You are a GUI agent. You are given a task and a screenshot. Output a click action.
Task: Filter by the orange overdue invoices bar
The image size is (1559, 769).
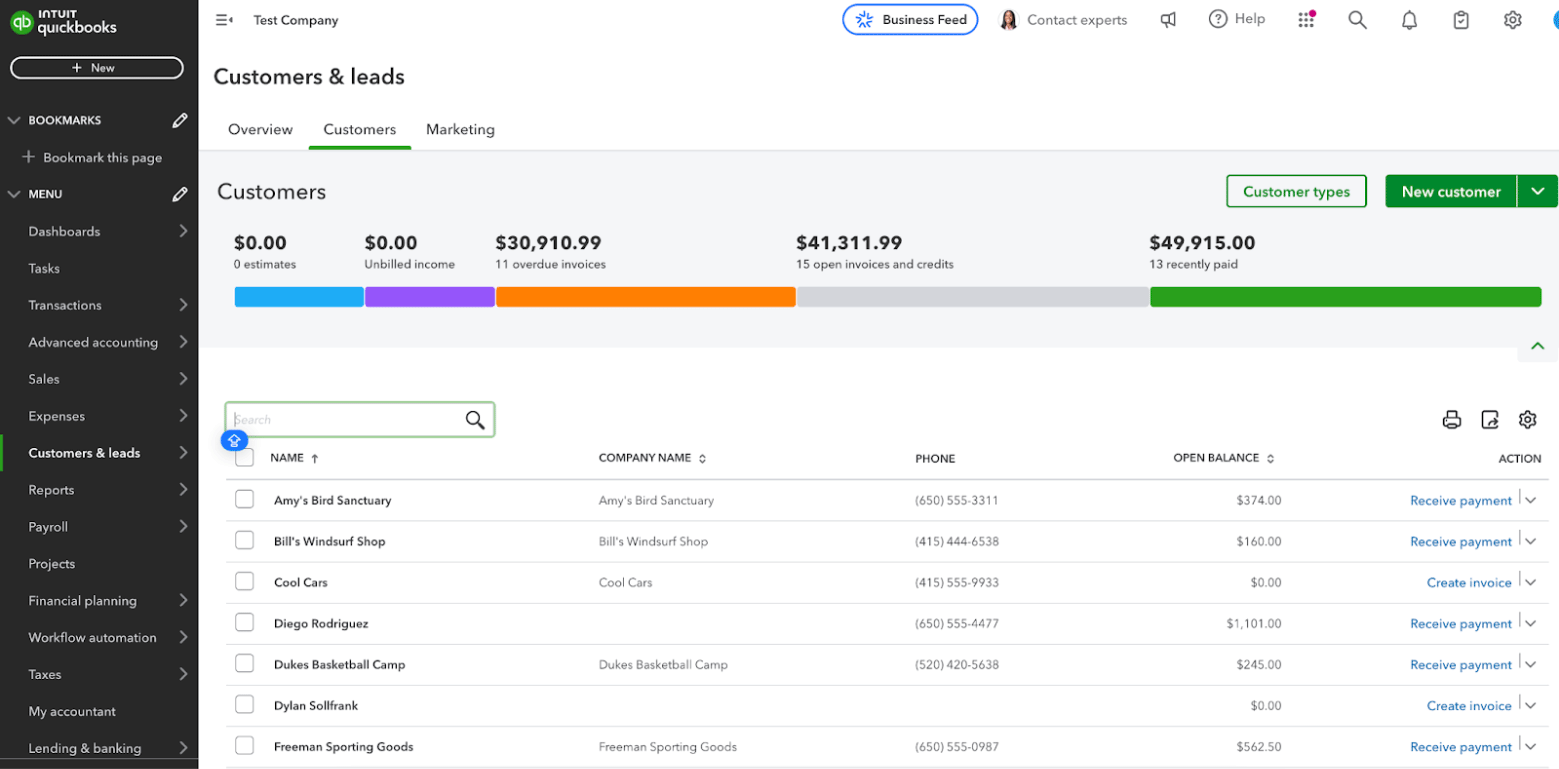645,297
